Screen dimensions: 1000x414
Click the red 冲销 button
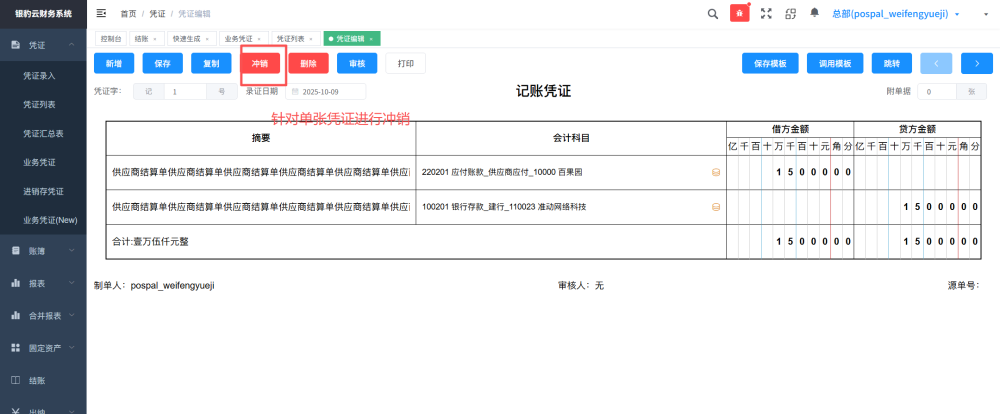tap(260, 63)
